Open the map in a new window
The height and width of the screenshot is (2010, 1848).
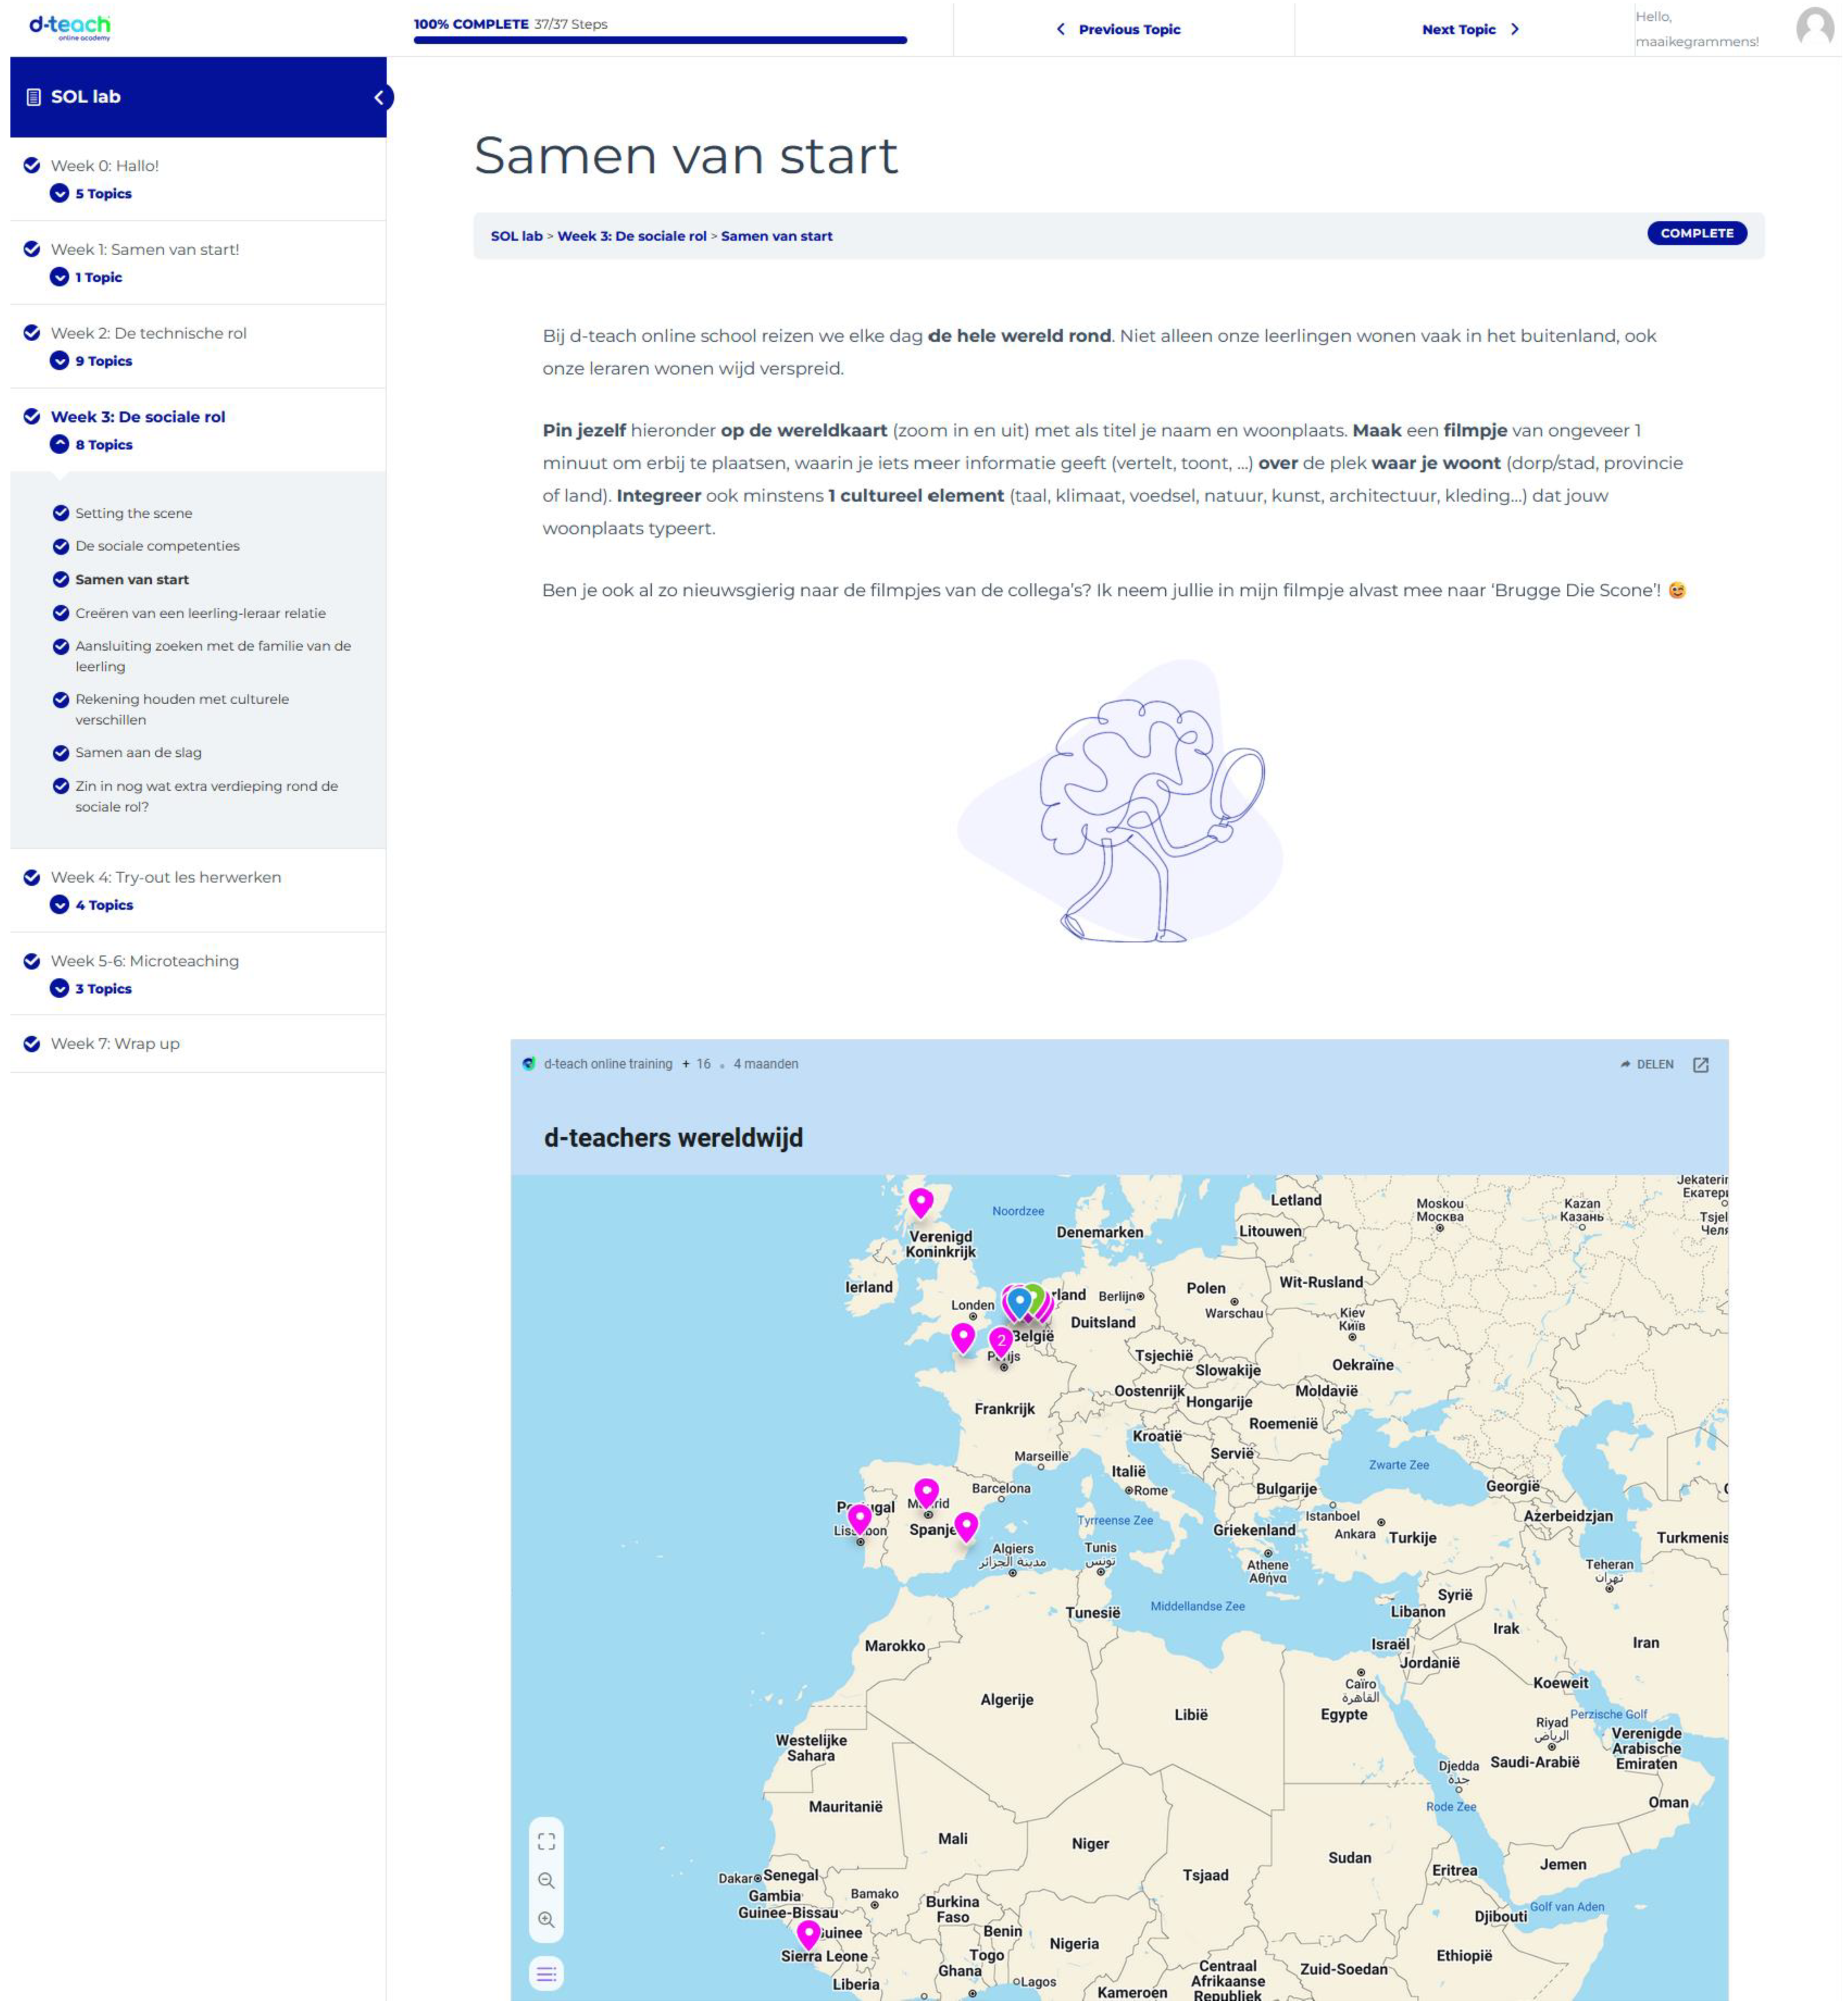[1700, 1064]
